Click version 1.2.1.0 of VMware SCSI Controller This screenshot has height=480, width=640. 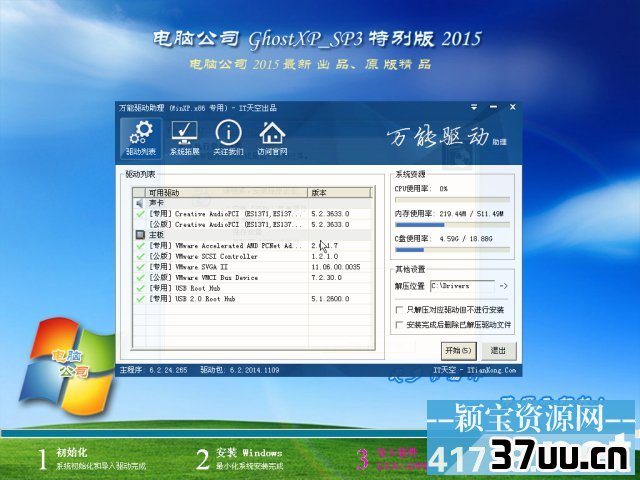coord(324,256)
